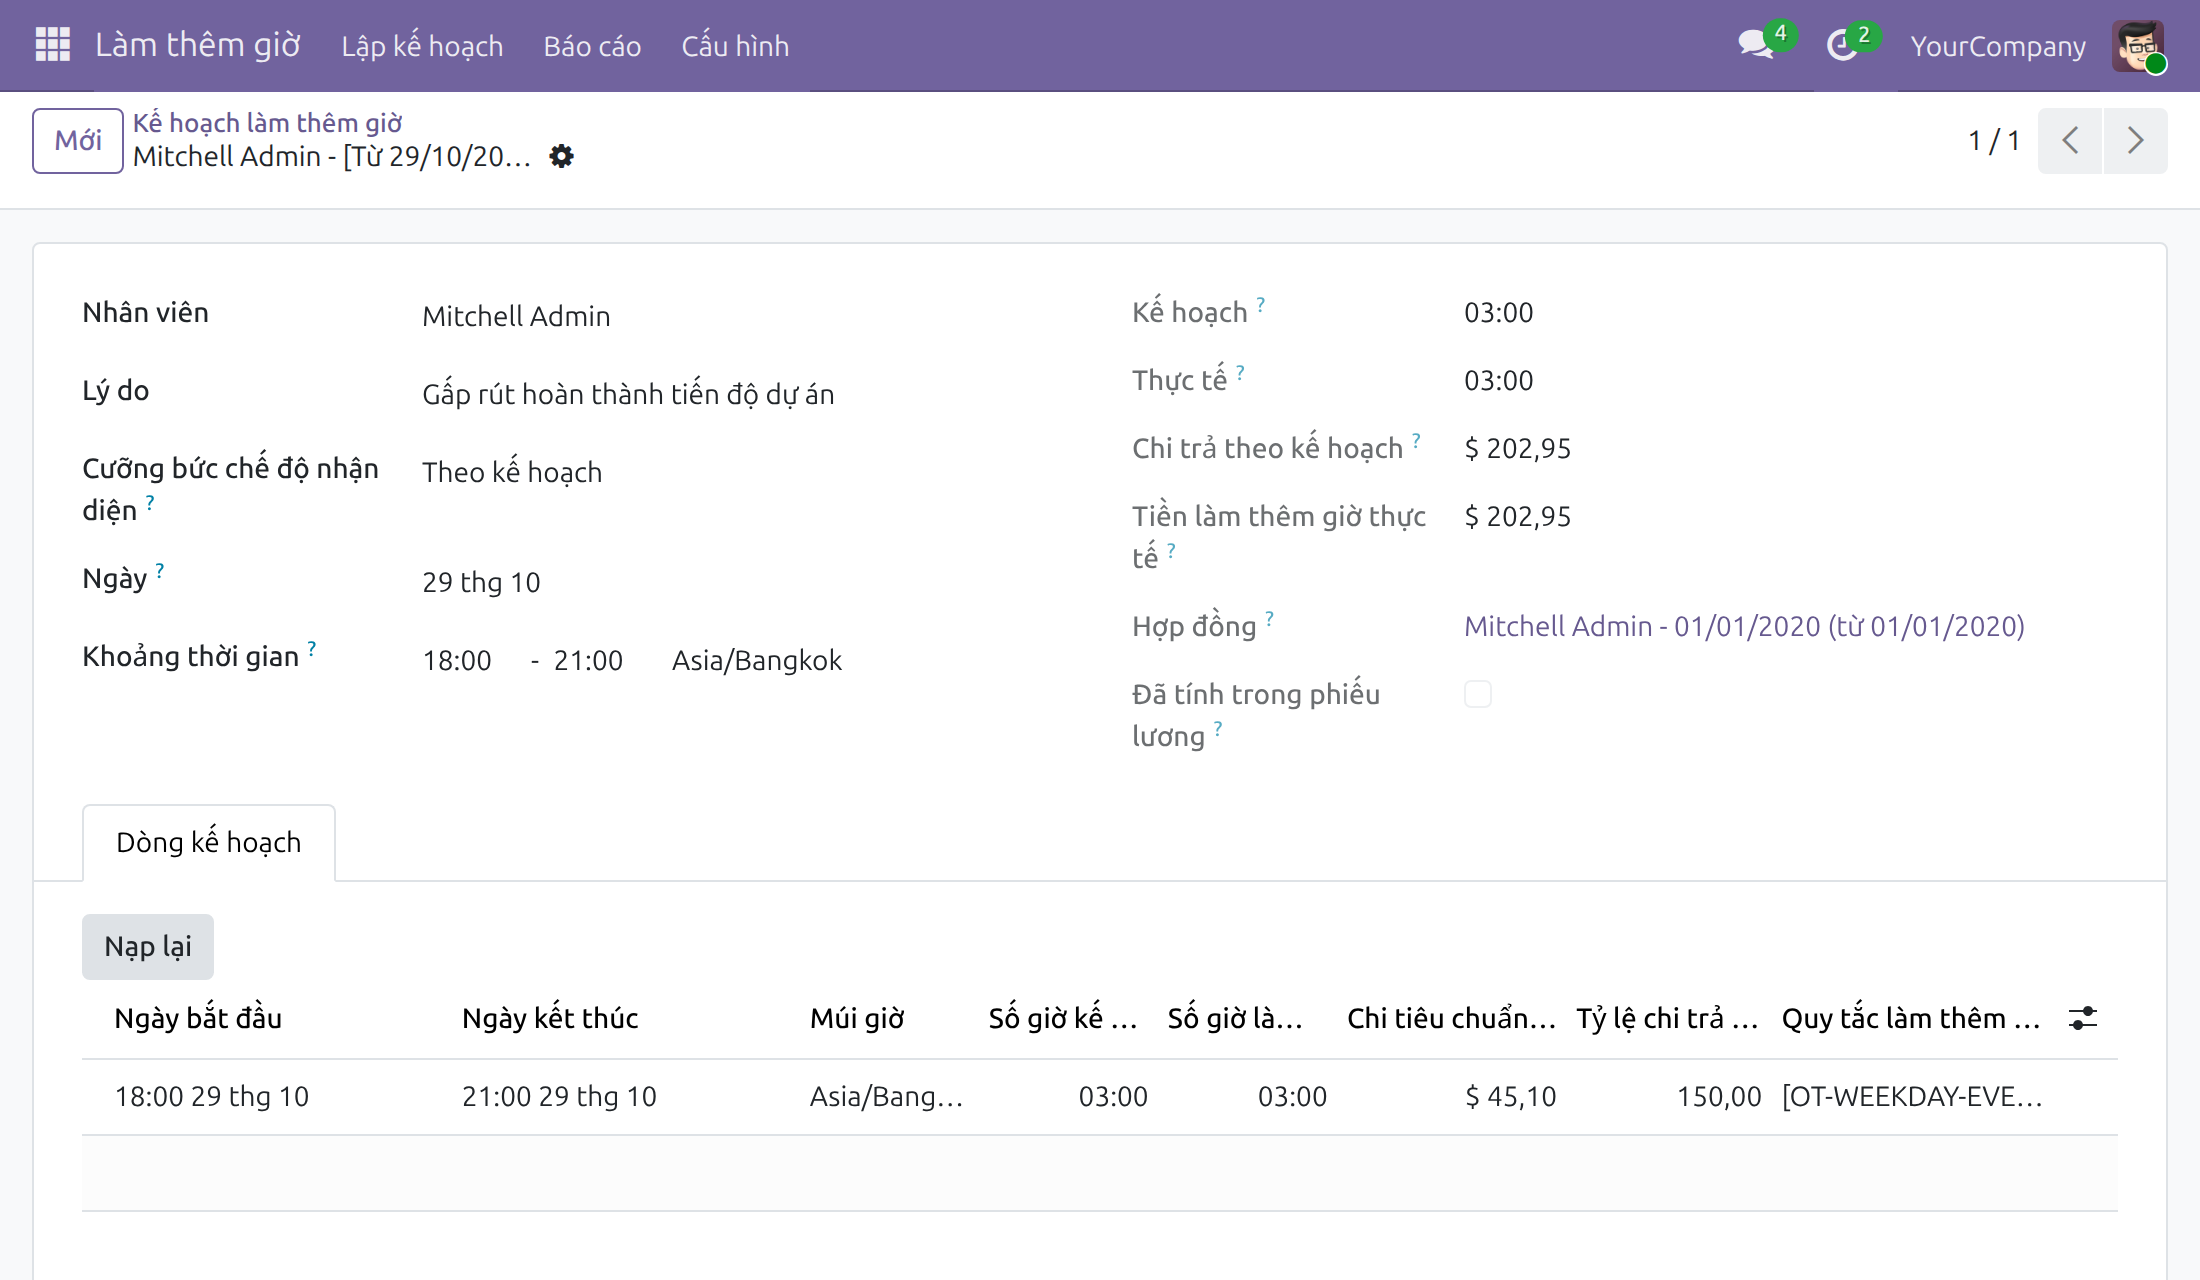Open column settings adjust icon in table header
The width and height of the screenshot is (2200, 1280).
(x=2083, y=1019)
